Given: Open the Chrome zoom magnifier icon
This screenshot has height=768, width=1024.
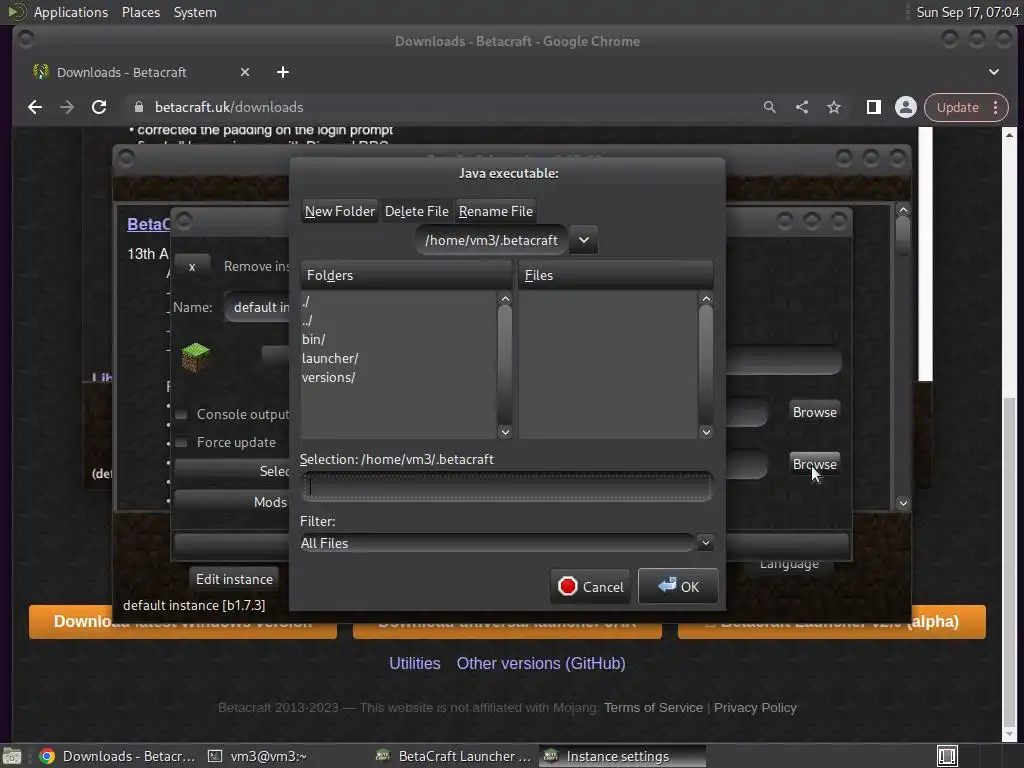Looking at the screenshot, I should tap(769, 107).
